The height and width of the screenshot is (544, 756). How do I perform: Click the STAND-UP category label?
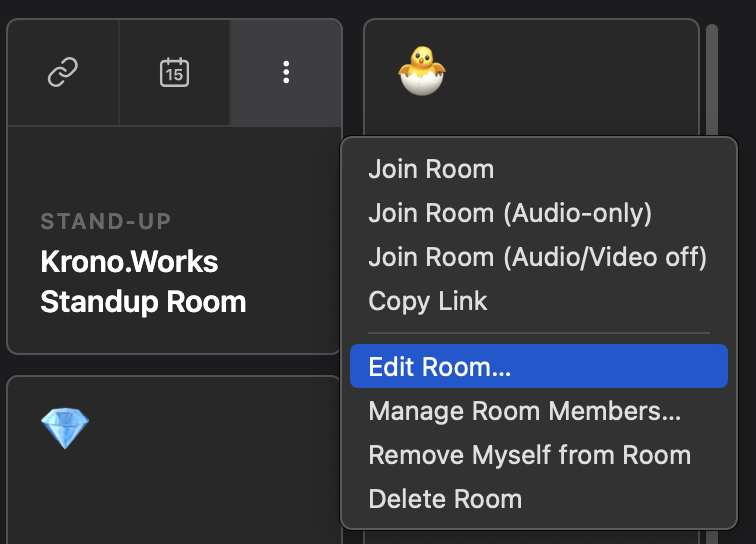point(106,221)
